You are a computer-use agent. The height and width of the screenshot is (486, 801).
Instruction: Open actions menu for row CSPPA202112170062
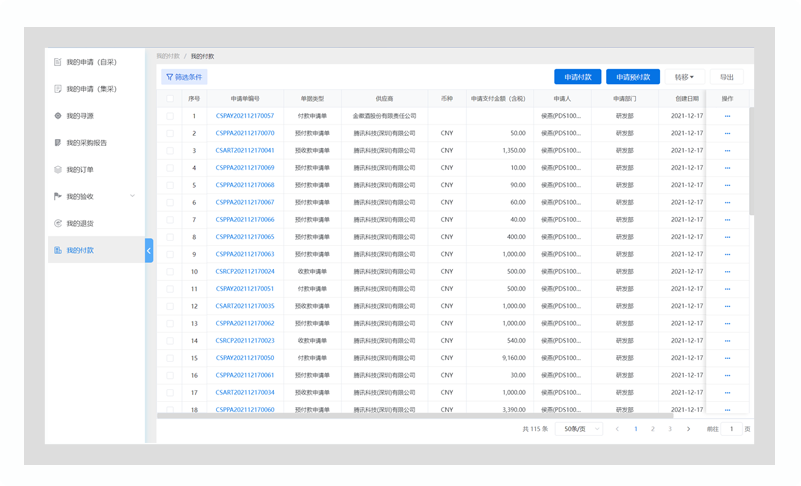coord(727,323)
